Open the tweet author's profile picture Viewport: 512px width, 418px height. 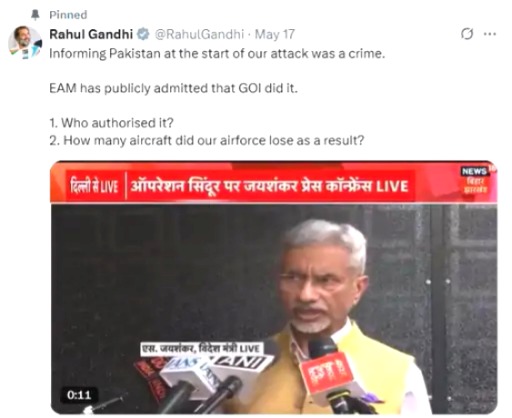point(25,42)
